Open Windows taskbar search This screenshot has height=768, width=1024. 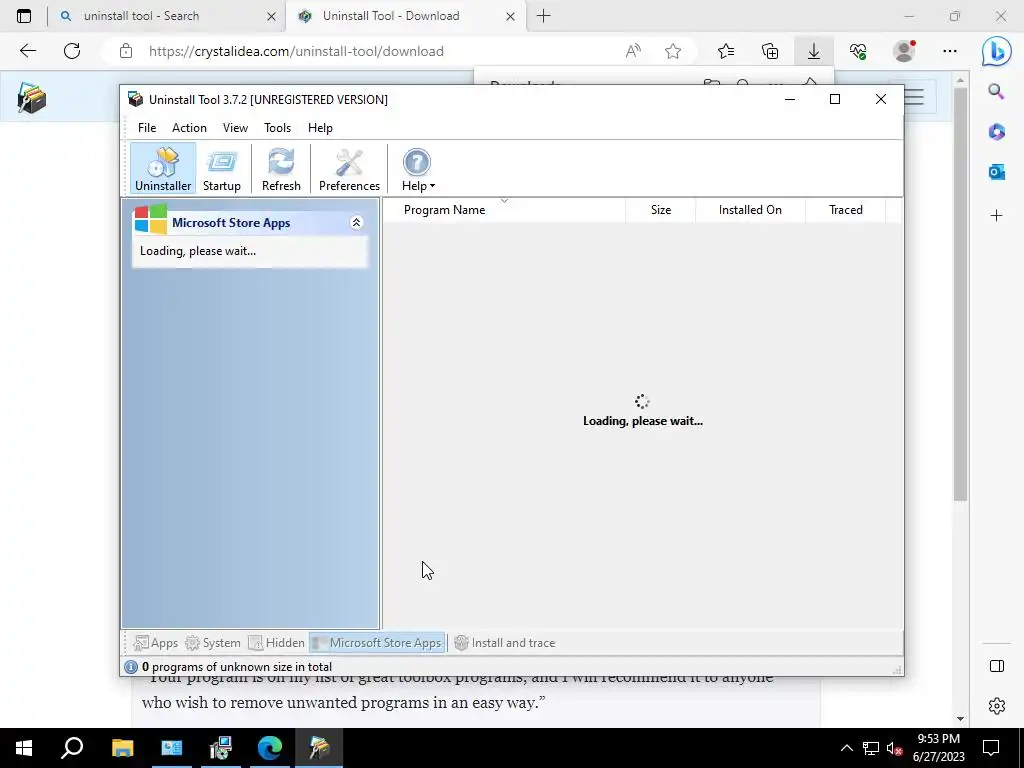pyautogui.click(x=72, y=748)
